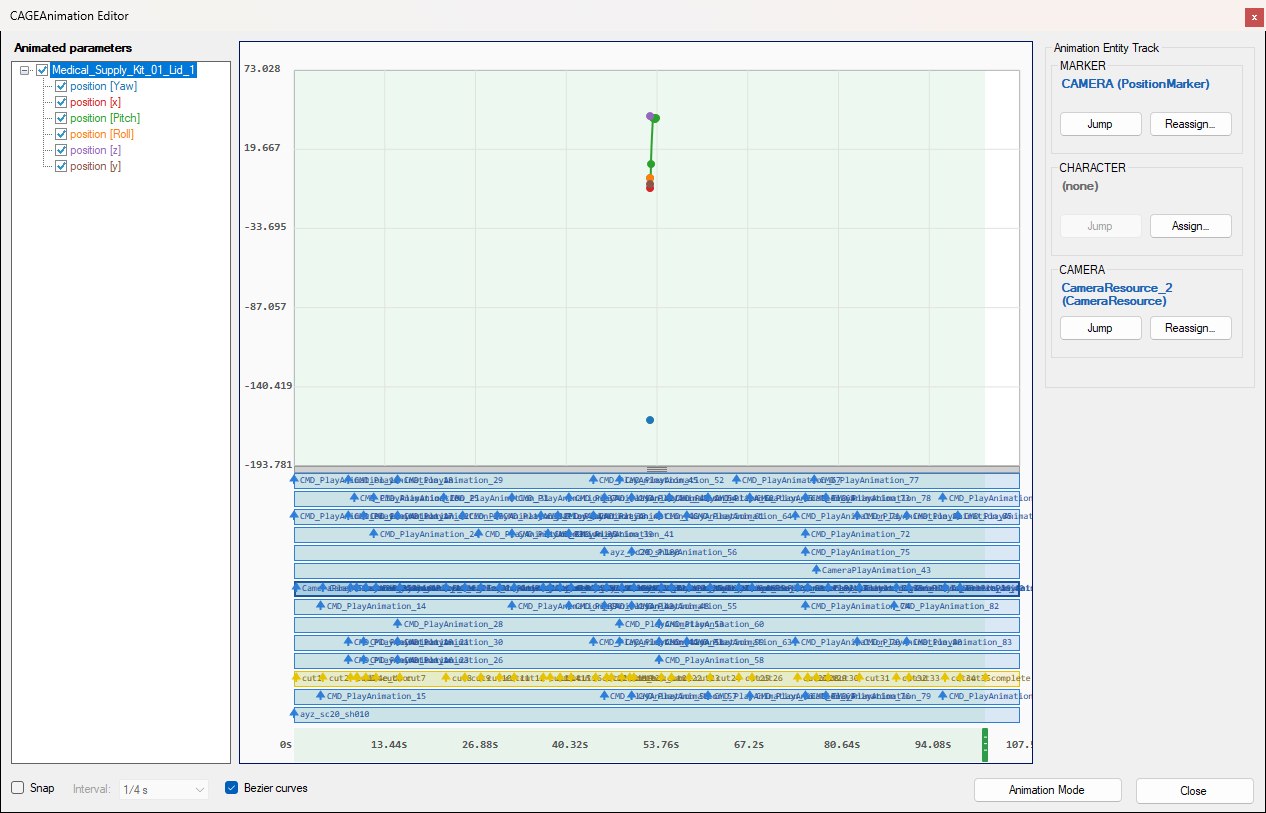Image resolution: width=1266 pixels, height=813 pixels.
Task: Uncheck the position [Roll] parameter
Action: (61, 134)
